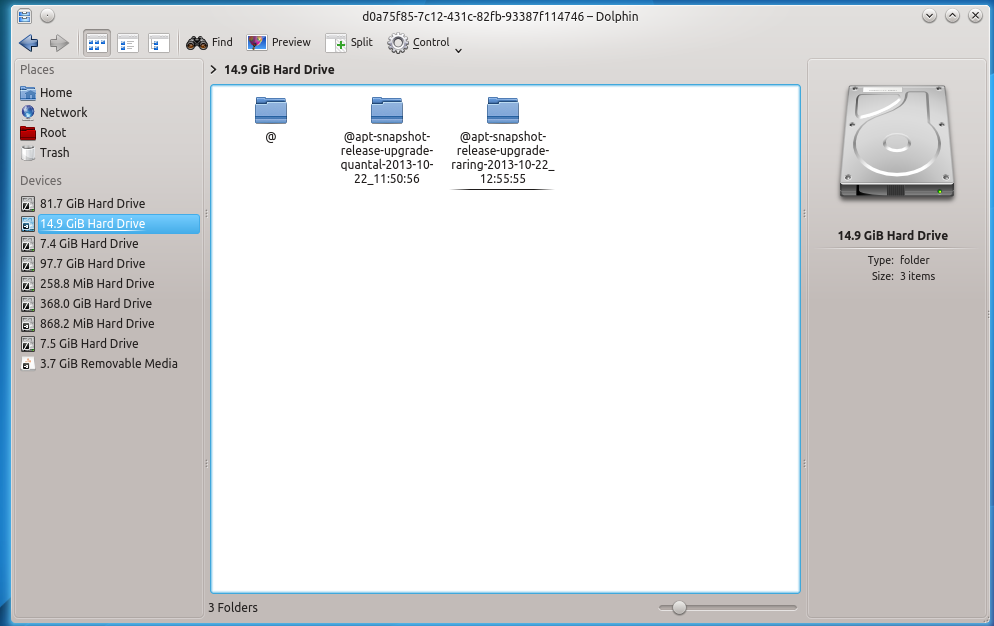Toggle Preview in the toolbar
The width and height of the screenshot is (994, 626).
pos(279,42)
